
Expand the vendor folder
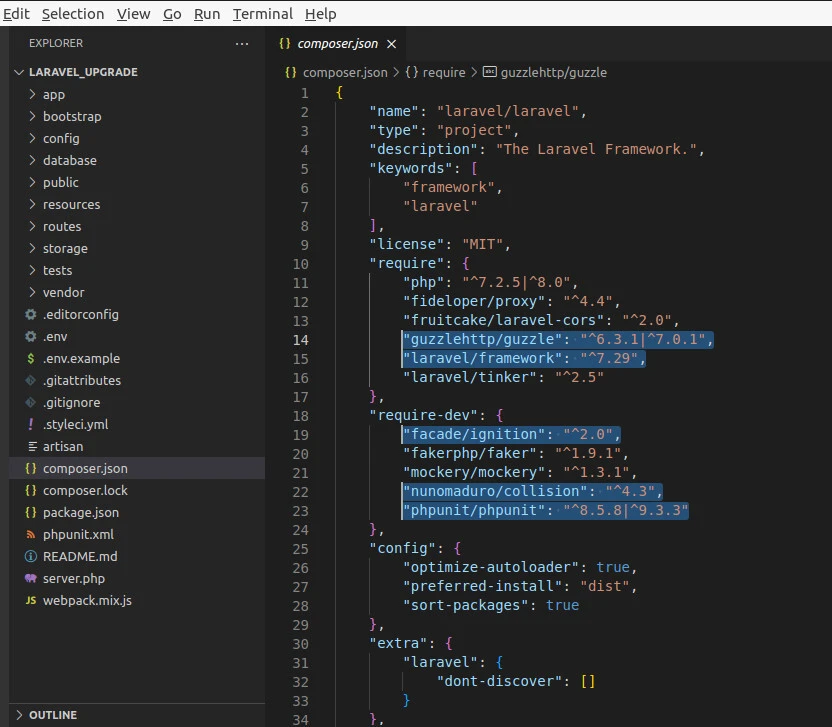(x=63, y=293)
